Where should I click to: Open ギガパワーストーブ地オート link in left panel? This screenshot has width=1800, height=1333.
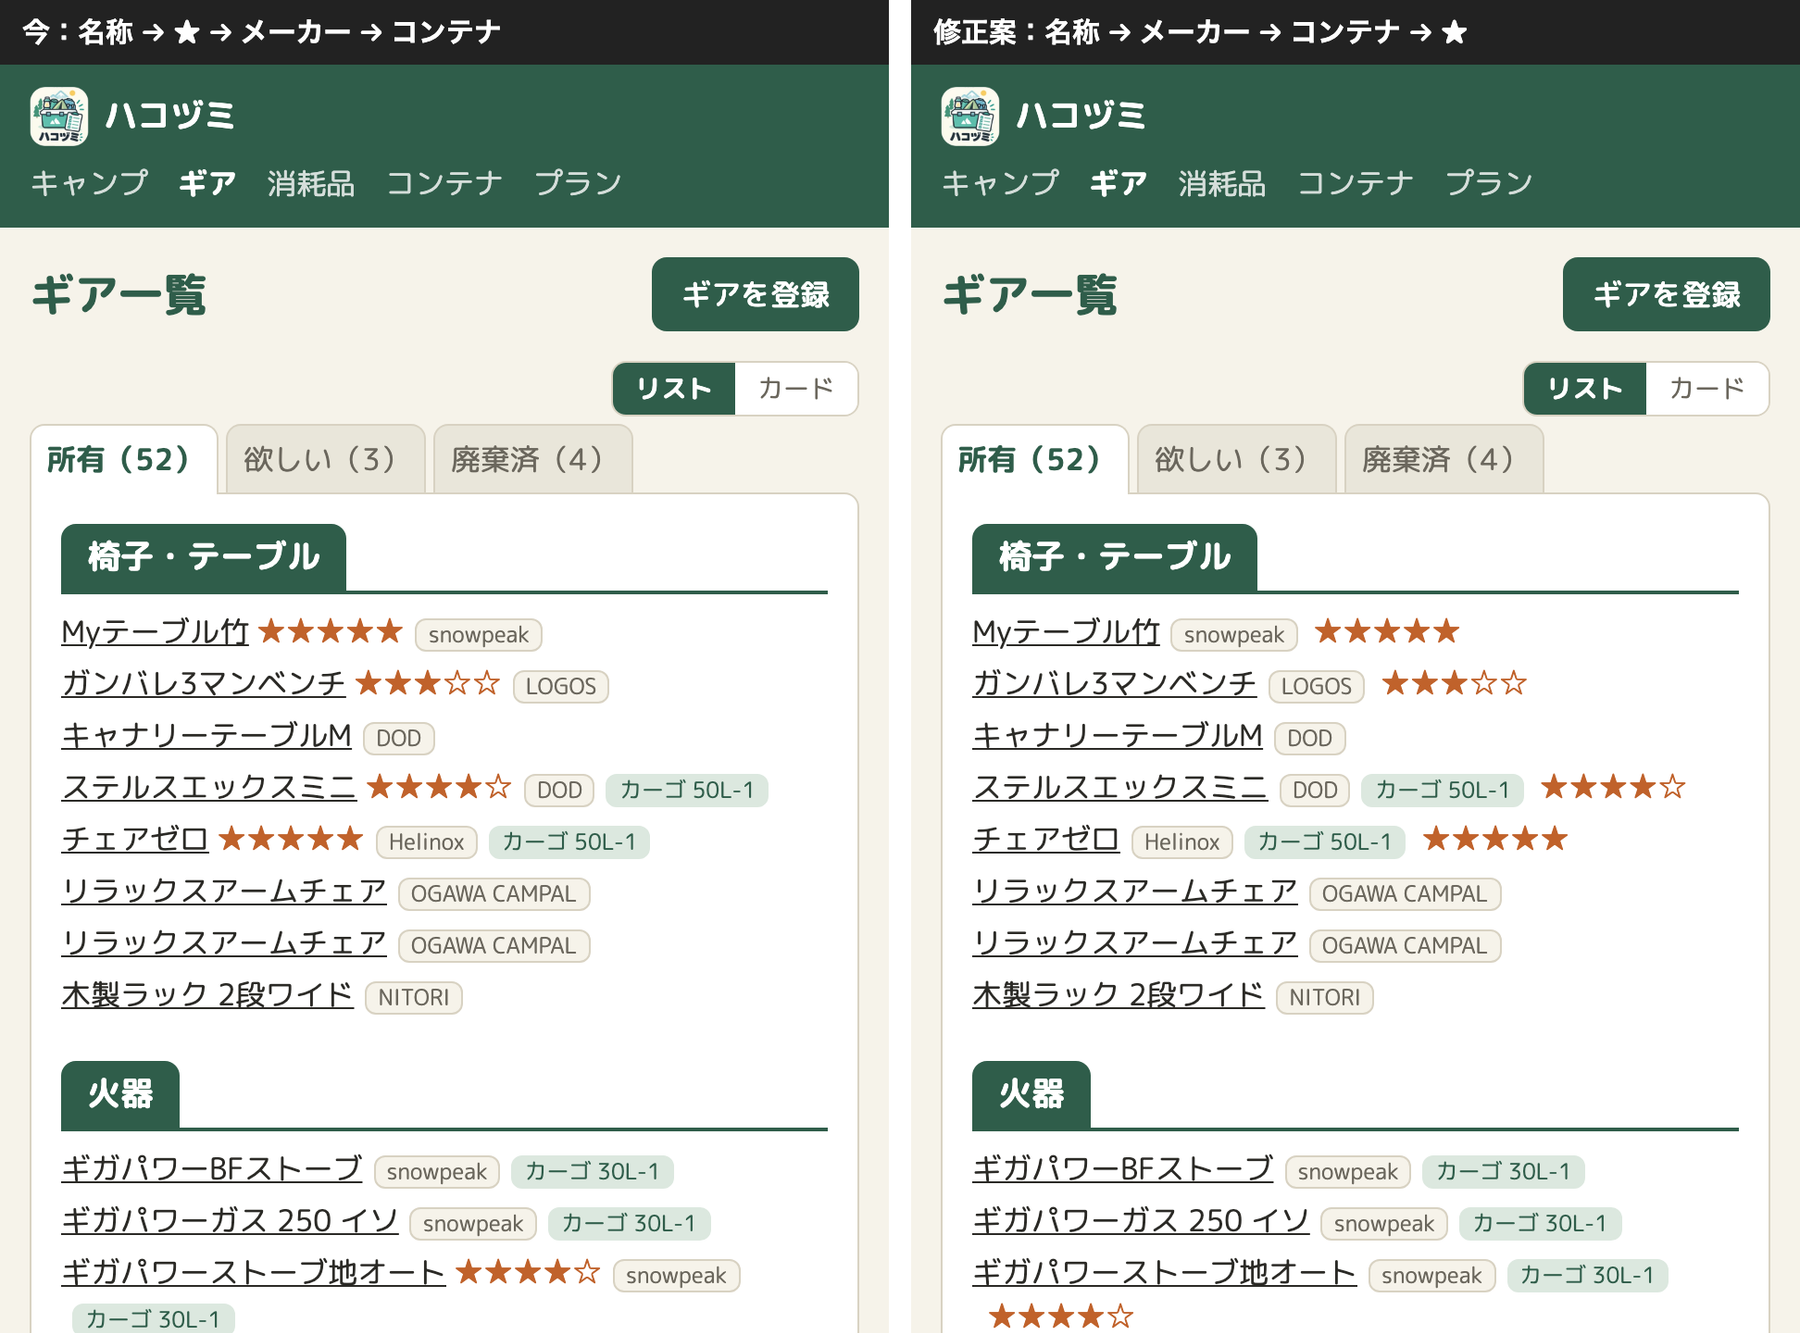click(253, 1273)
